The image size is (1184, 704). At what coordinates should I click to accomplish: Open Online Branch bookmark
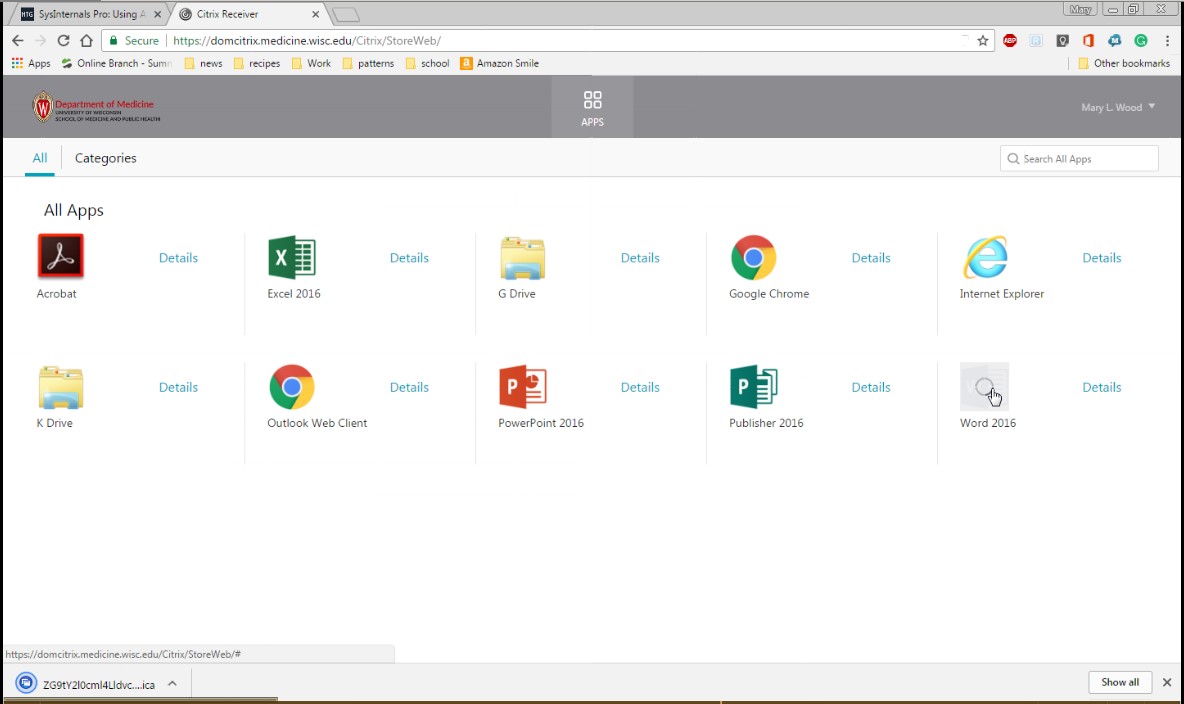[117, 63]
